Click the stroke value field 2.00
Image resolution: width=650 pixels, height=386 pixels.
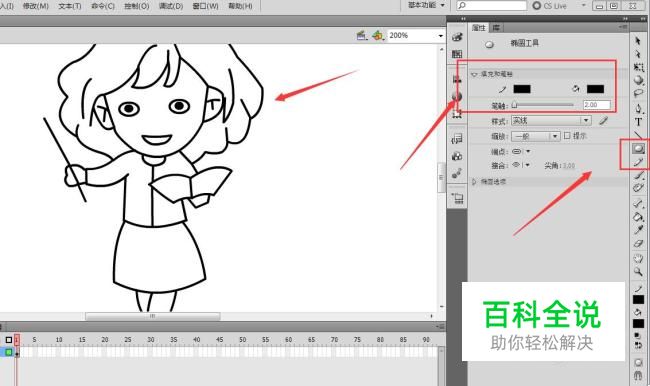[597, 105]
